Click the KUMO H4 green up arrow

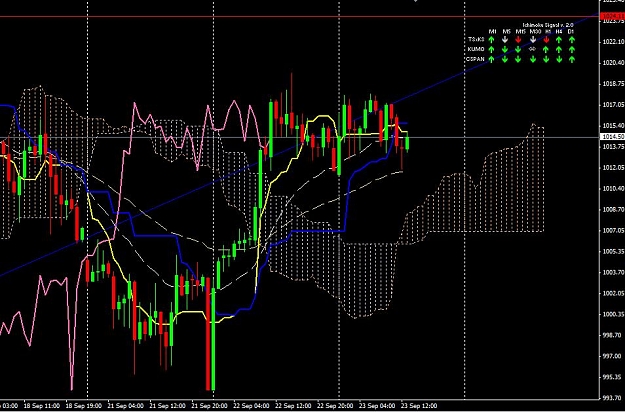tap(559, 49)
